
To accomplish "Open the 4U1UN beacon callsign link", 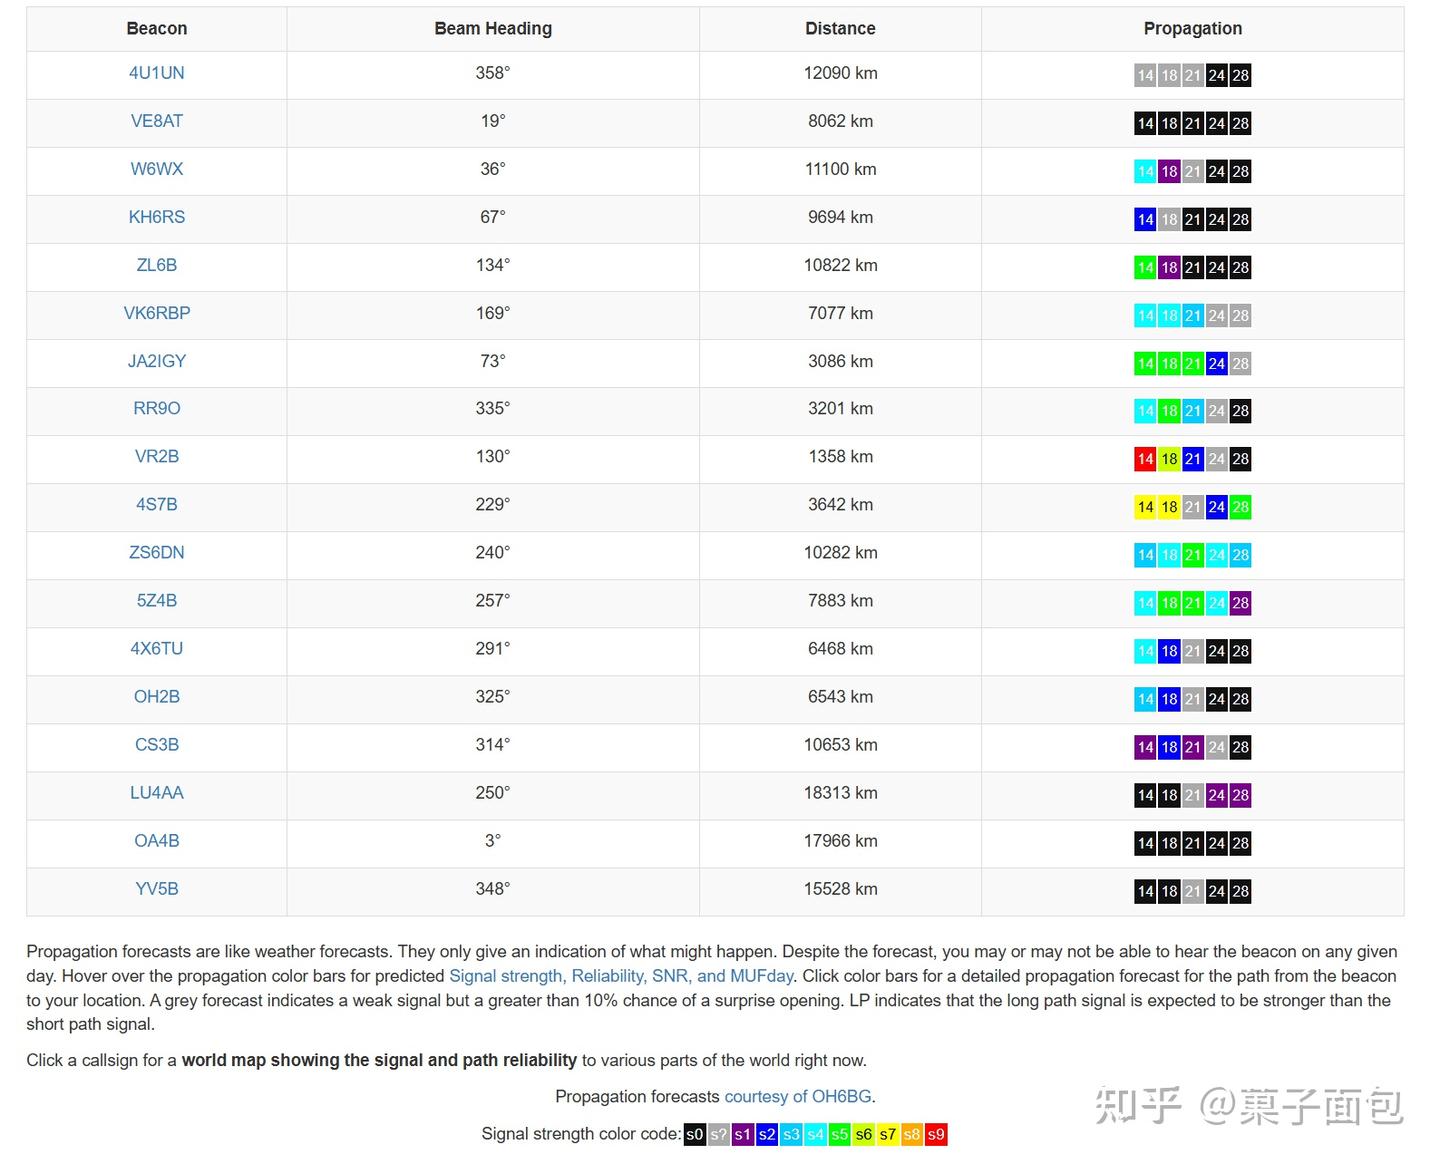I will 156,73.
